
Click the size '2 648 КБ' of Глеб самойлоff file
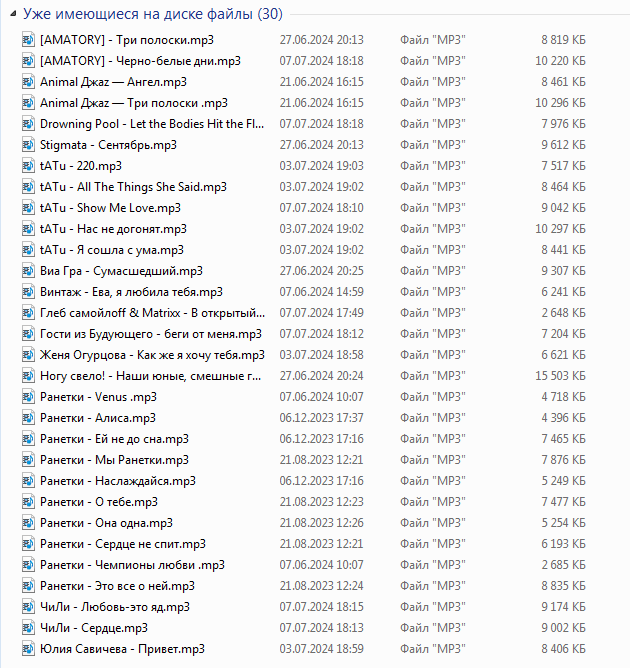564,313
